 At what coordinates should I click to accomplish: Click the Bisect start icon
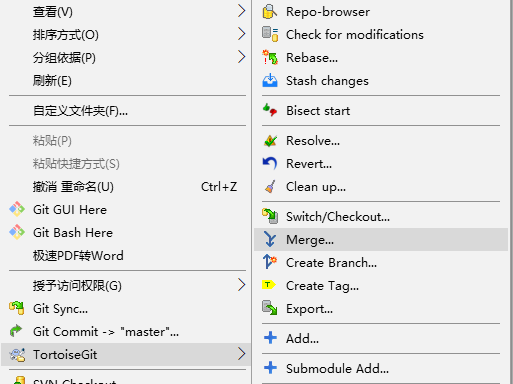pos(270,110)
